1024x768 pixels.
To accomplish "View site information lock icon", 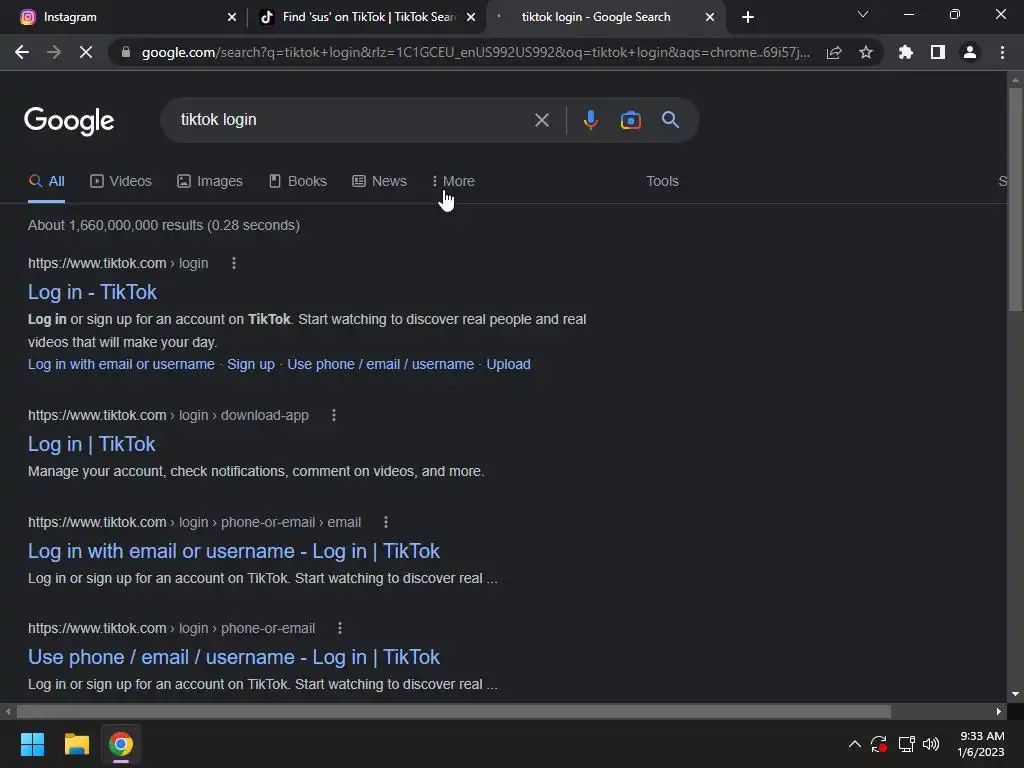I will point(126,52).
